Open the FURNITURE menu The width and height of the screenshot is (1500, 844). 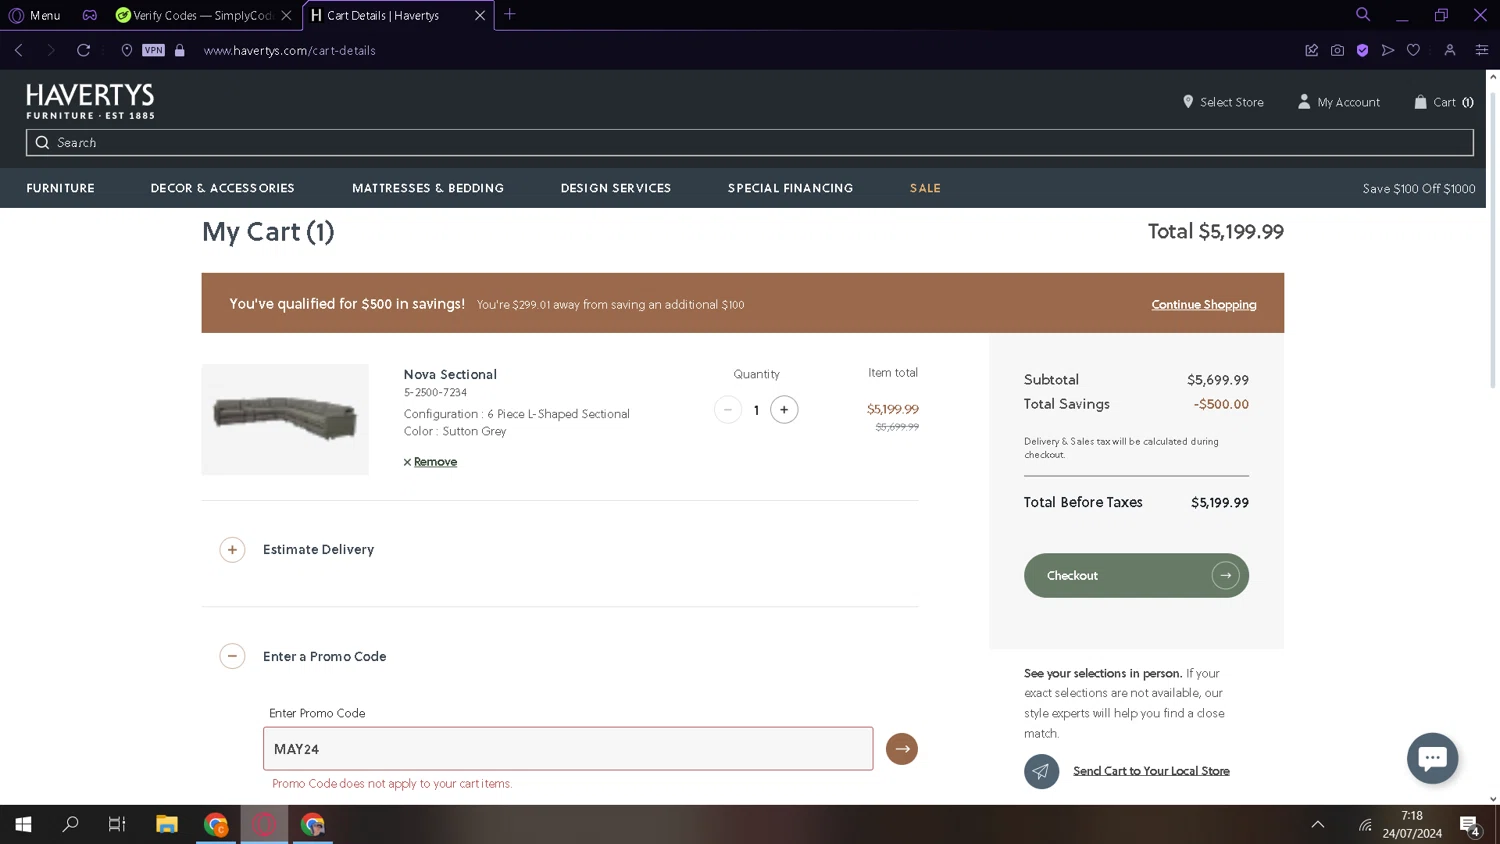coord(60,188)
